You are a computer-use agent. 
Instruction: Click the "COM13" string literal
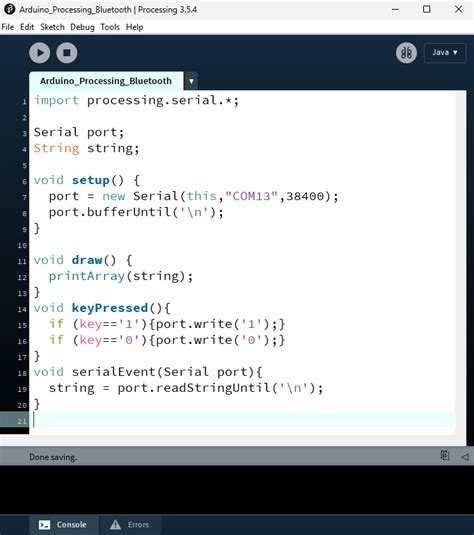[x=252, y=196]
